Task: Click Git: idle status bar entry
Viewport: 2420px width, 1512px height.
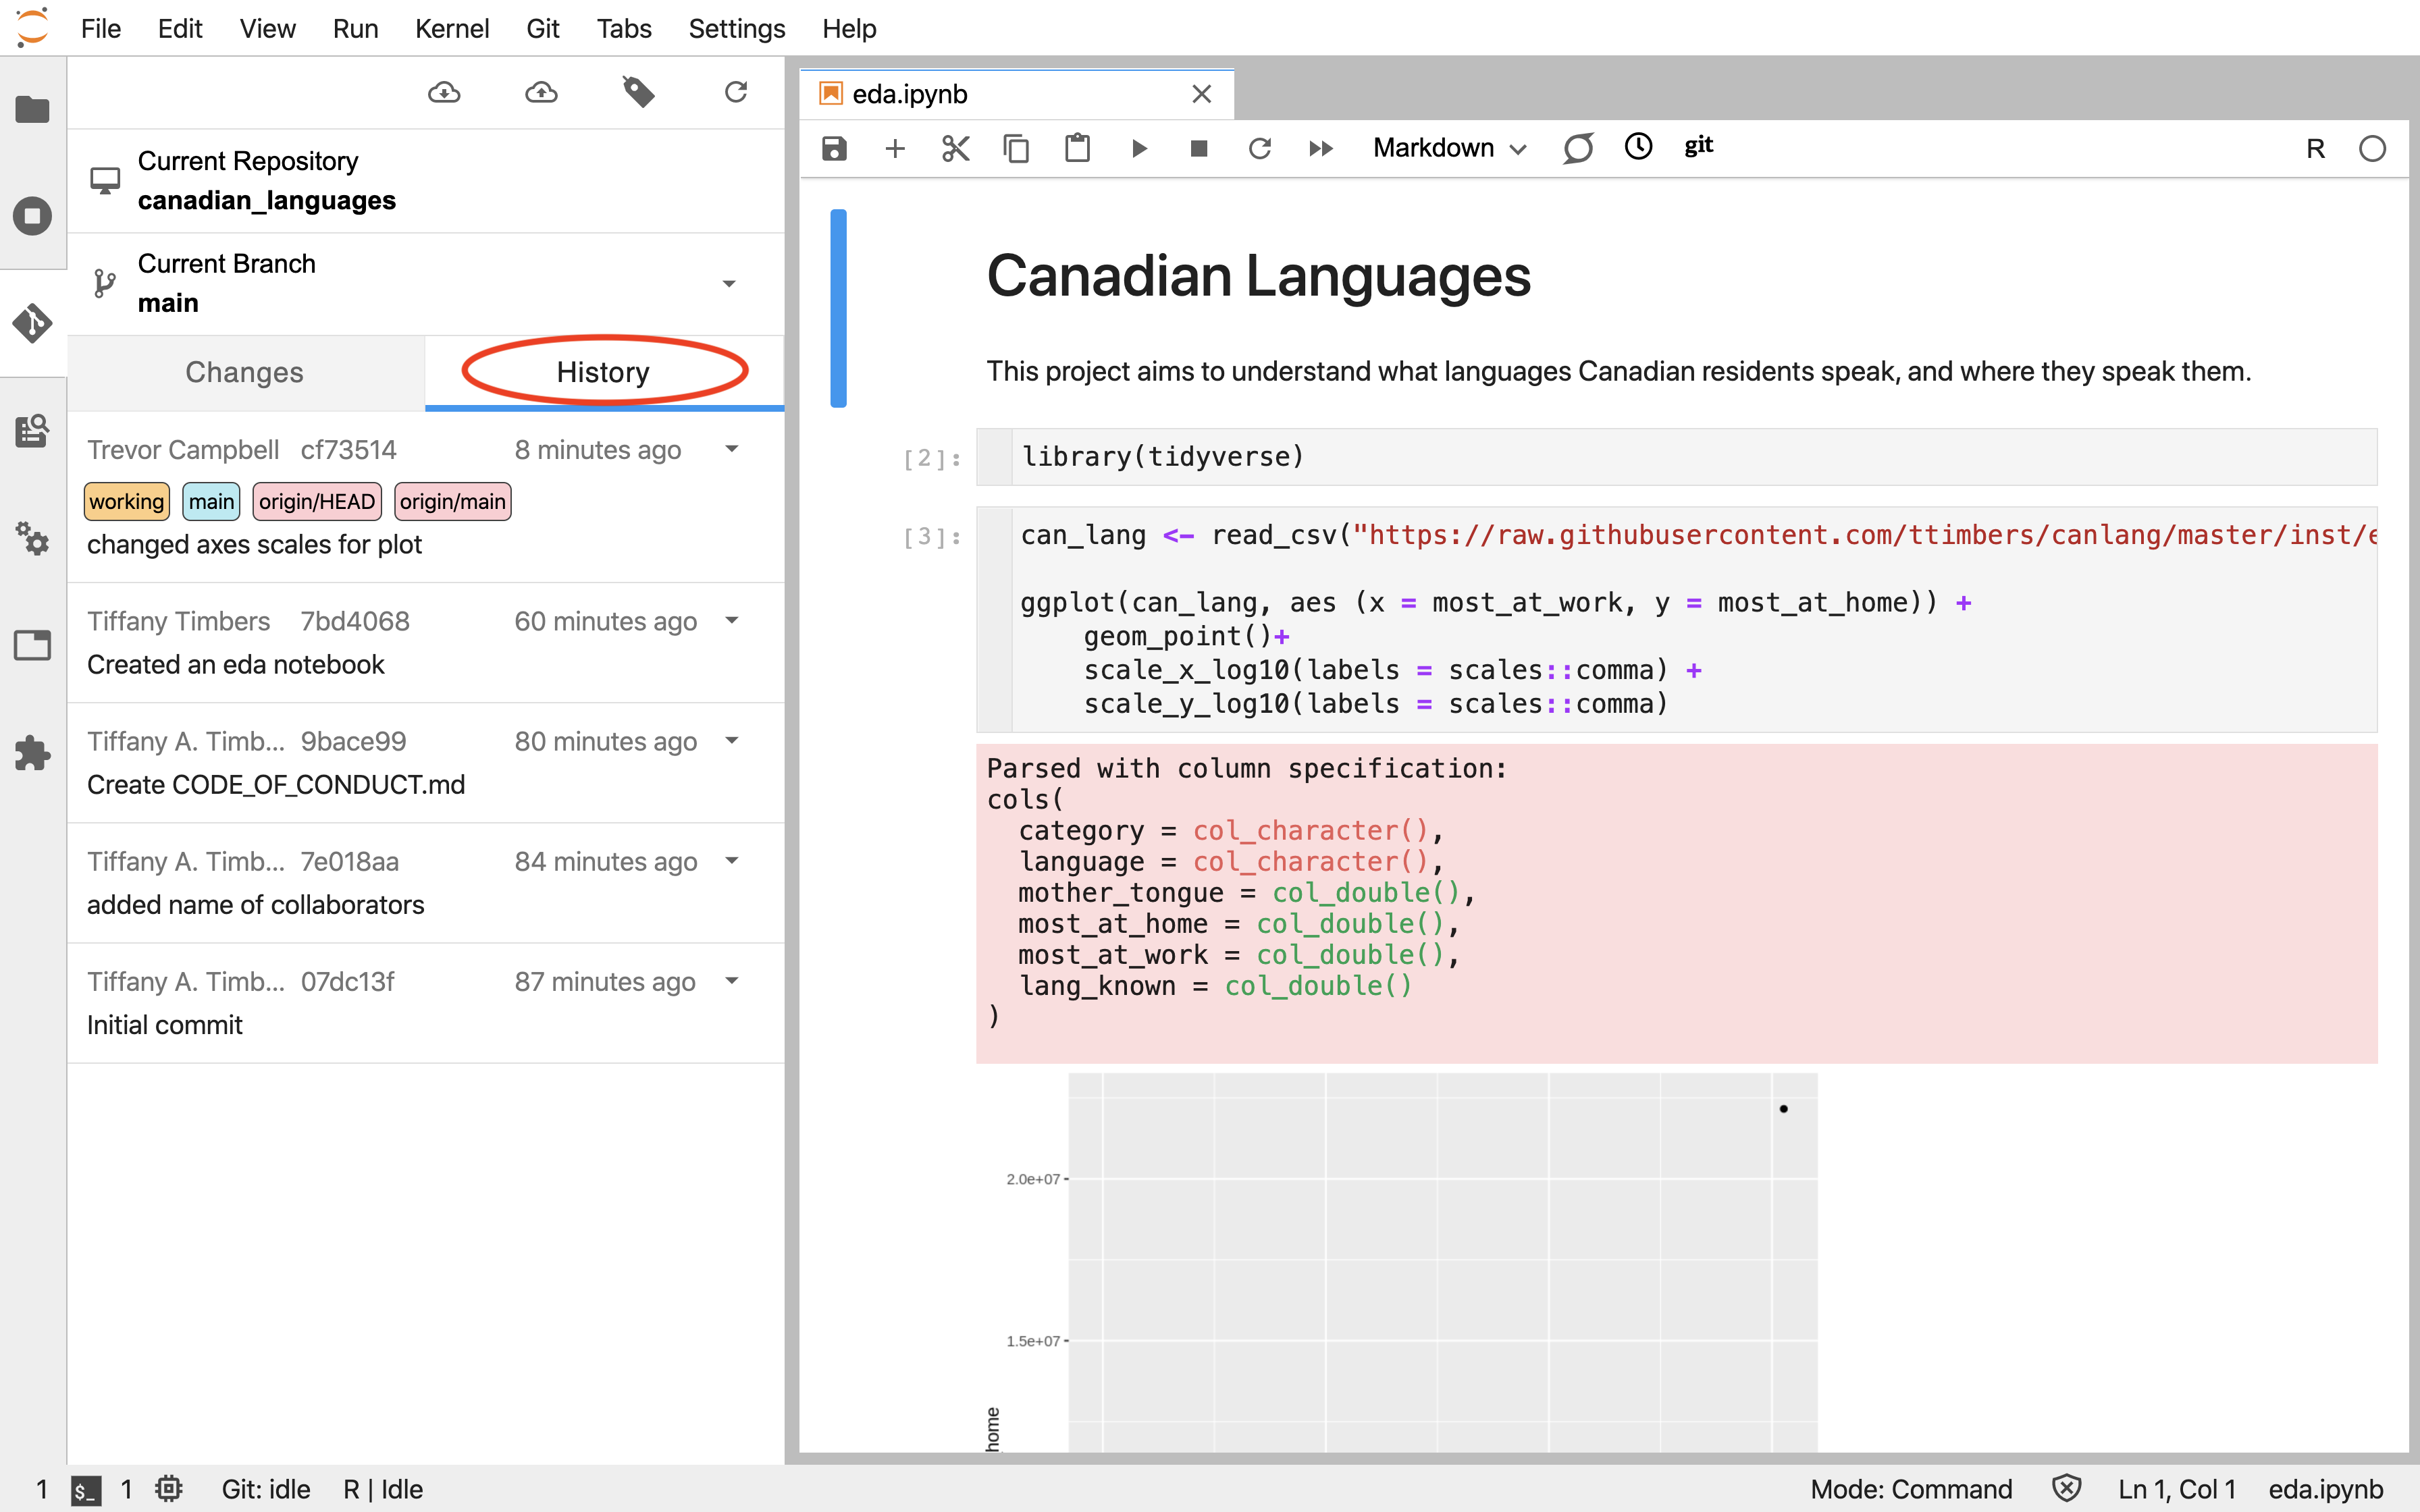Action: [x=266, y=1489]
